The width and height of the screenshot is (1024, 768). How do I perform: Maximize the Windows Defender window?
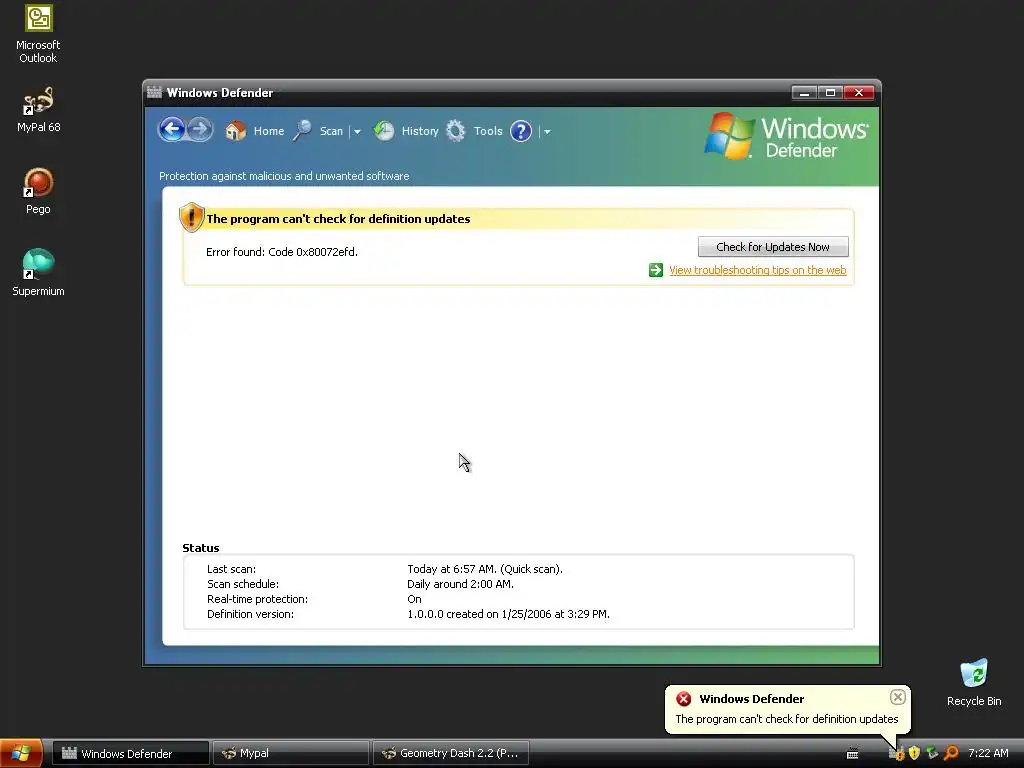point(830,93)
